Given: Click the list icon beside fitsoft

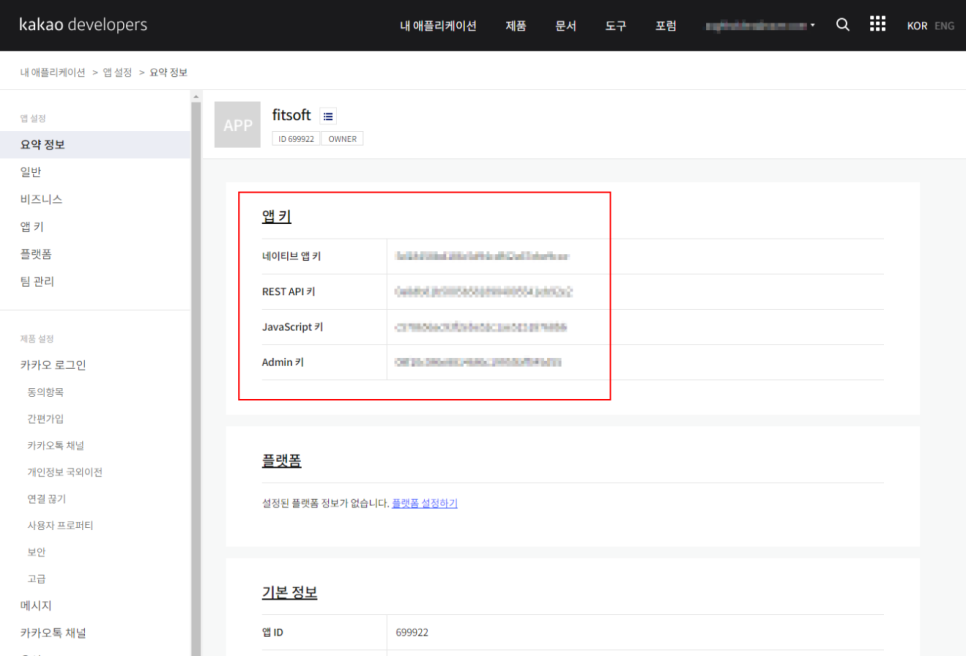Looking at the screenshot, I should (328, 116).
